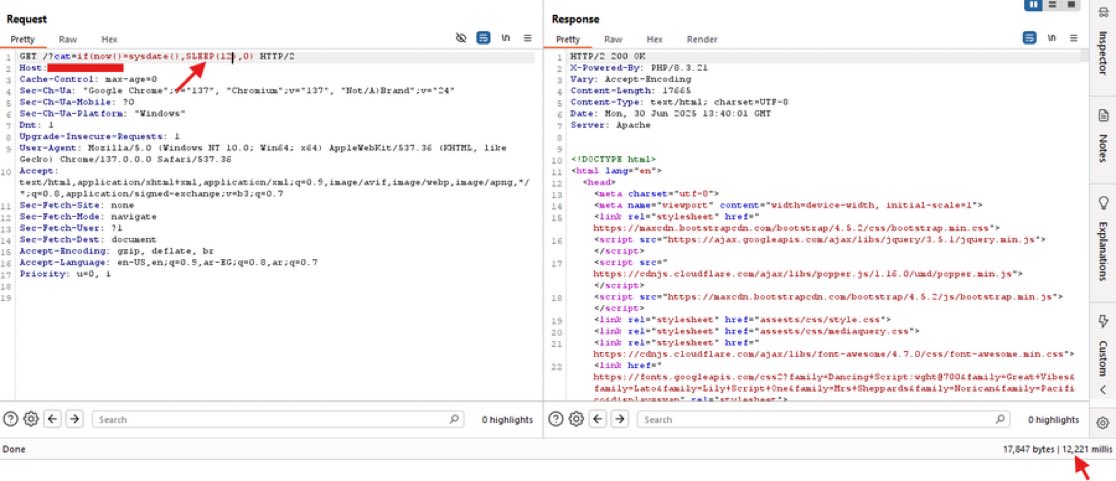Focus the Request search input field
1116x481 pixels.
coord(278,419)
